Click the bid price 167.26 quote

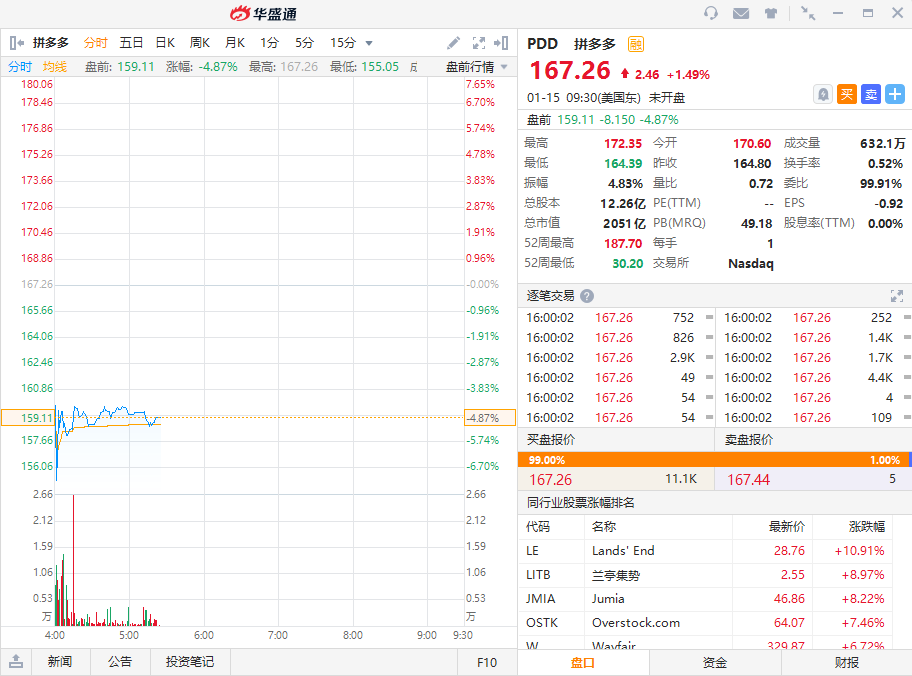(551, 480)
